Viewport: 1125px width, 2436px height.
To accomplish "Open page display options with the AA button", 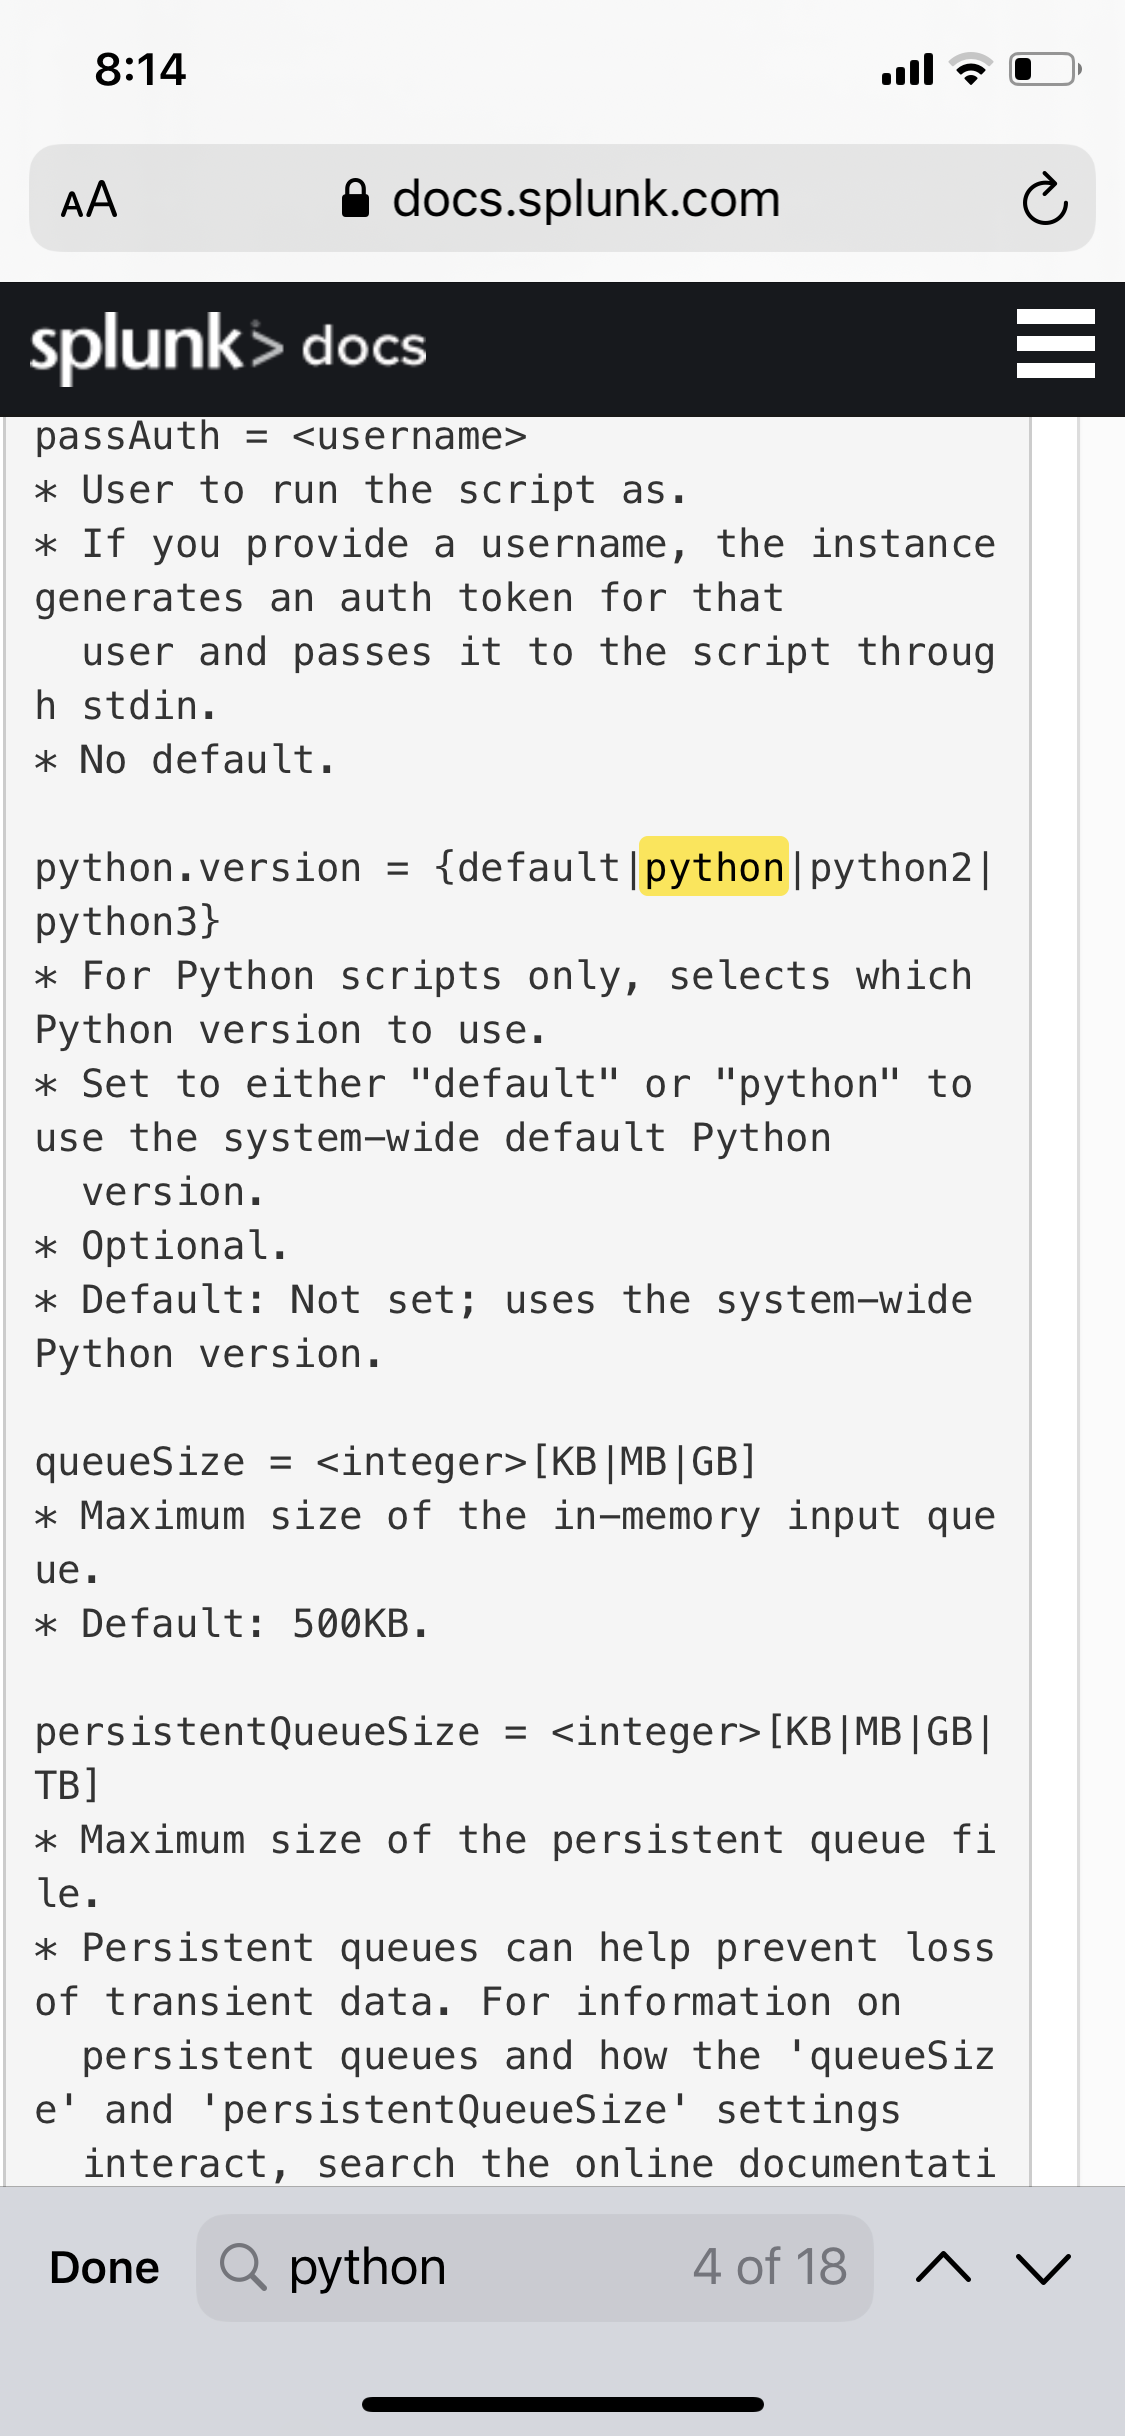I will pos(88,199).
